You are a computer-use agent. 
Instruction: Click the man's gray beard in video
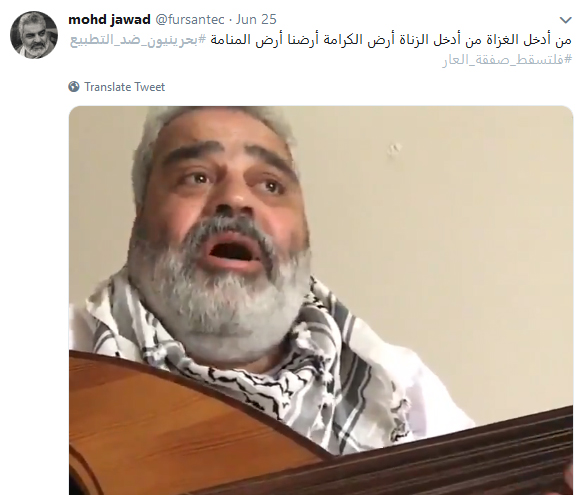coord(220,299)
